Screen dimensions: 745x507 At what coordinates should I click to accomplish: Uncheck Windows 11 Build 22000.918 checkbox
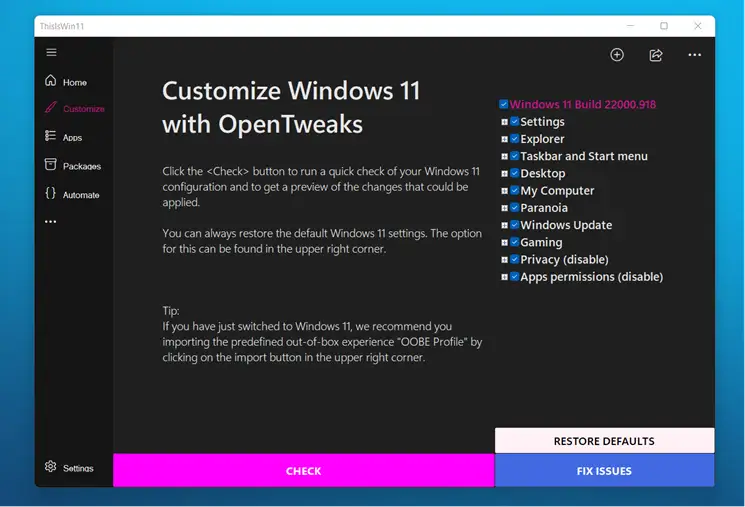(504, 104)
